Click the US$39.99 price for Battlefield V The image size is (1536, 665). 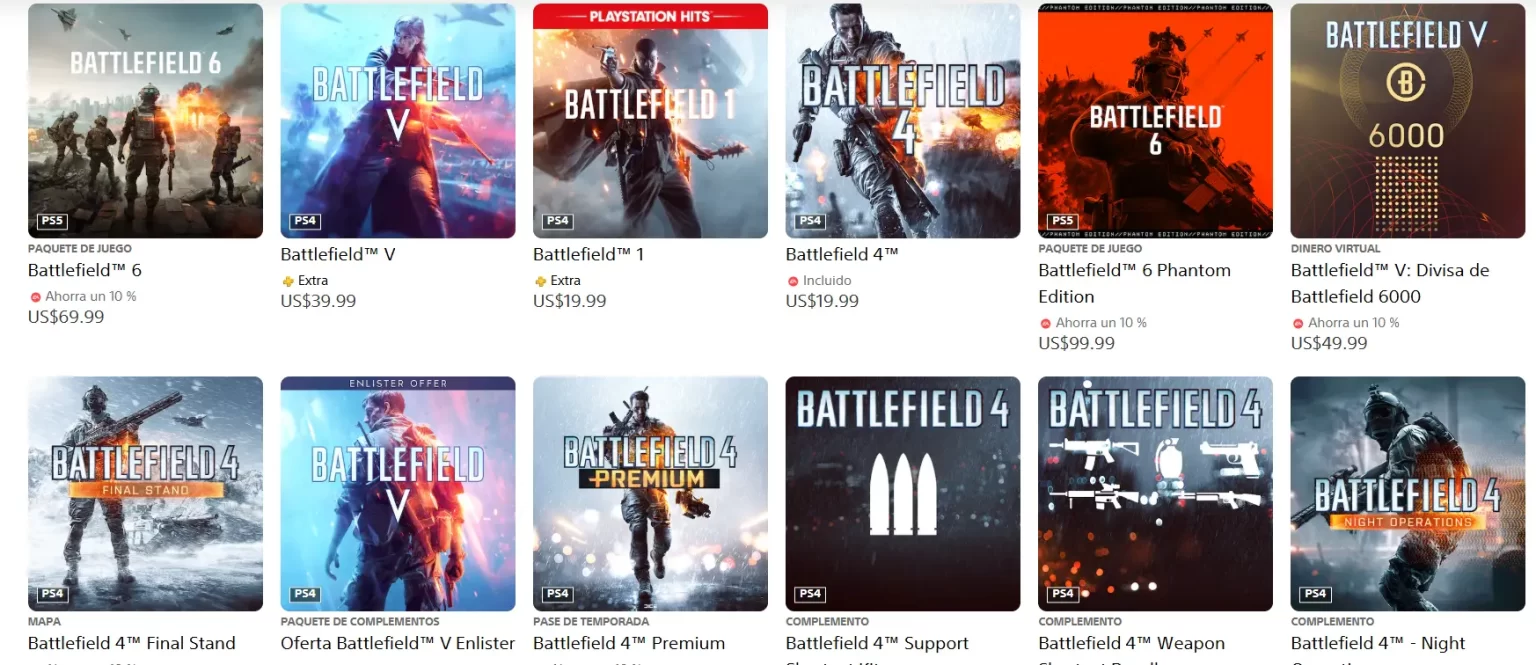click(x=318, y=301)
